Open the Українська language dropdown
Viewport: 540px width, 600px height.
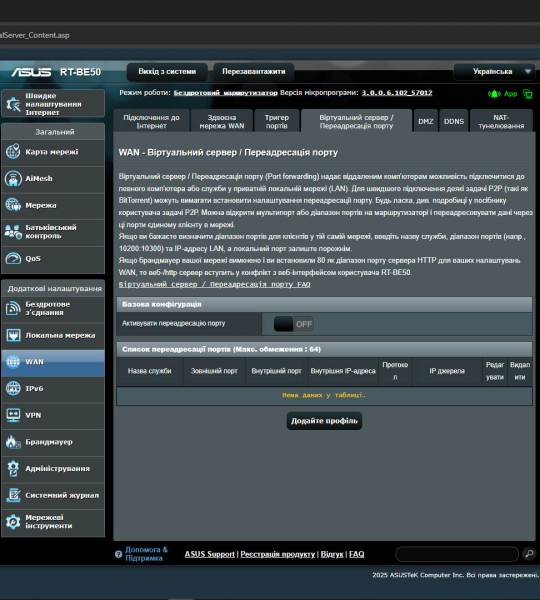(x=494, y=72)
